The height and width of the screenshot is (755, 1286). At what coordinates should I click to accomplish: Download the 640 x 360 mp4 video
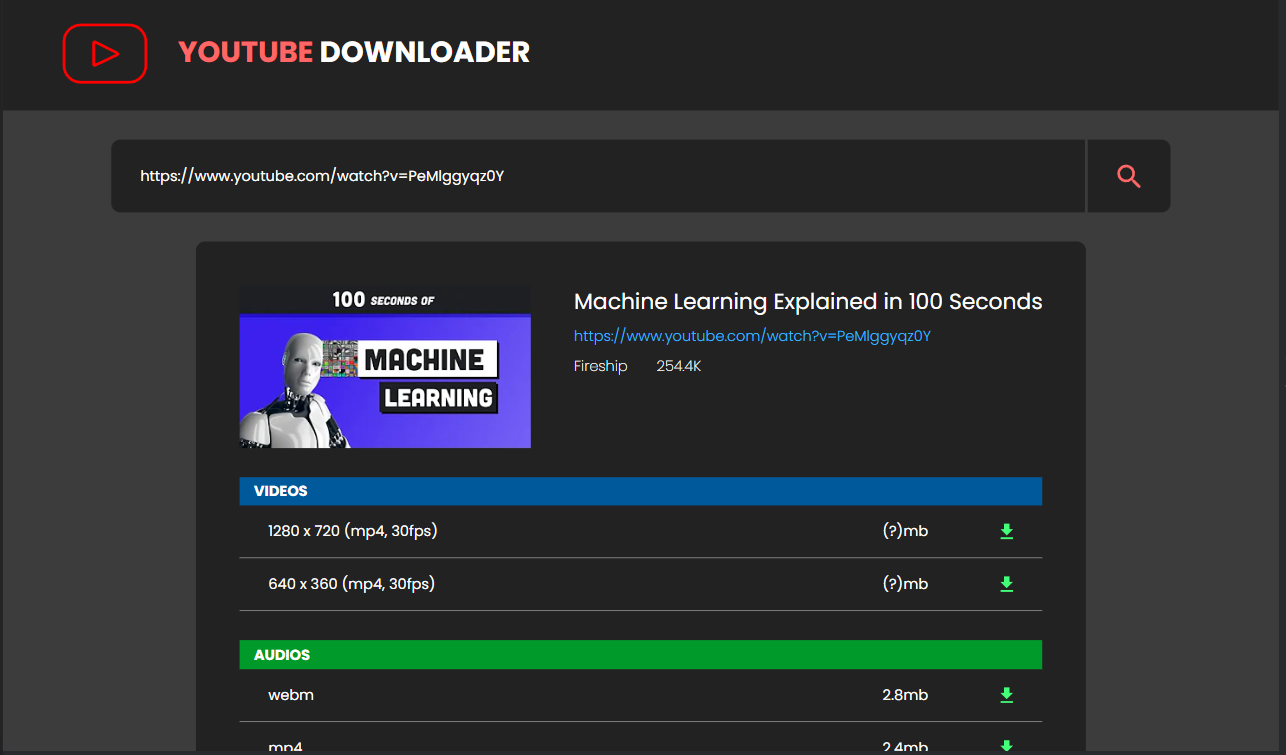pyautogui.click(x=1006, y=584)
